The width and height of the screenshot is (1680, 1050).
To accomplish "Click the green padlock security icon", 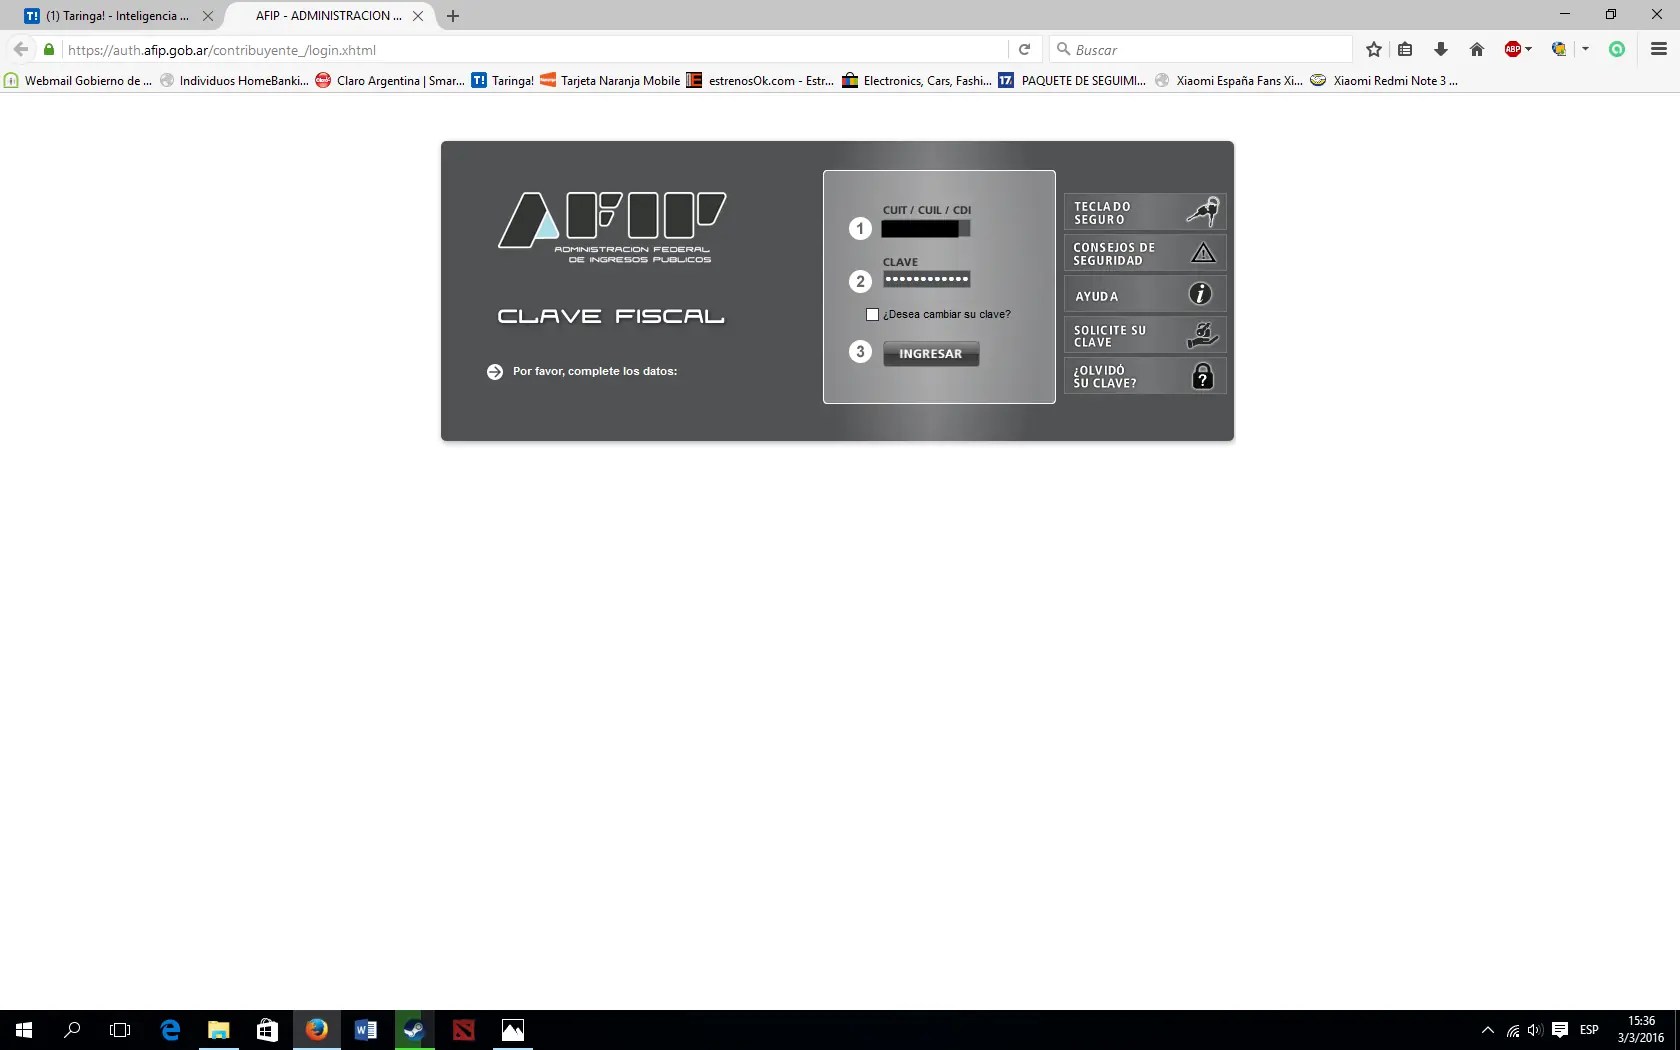I will pos(49,49).
